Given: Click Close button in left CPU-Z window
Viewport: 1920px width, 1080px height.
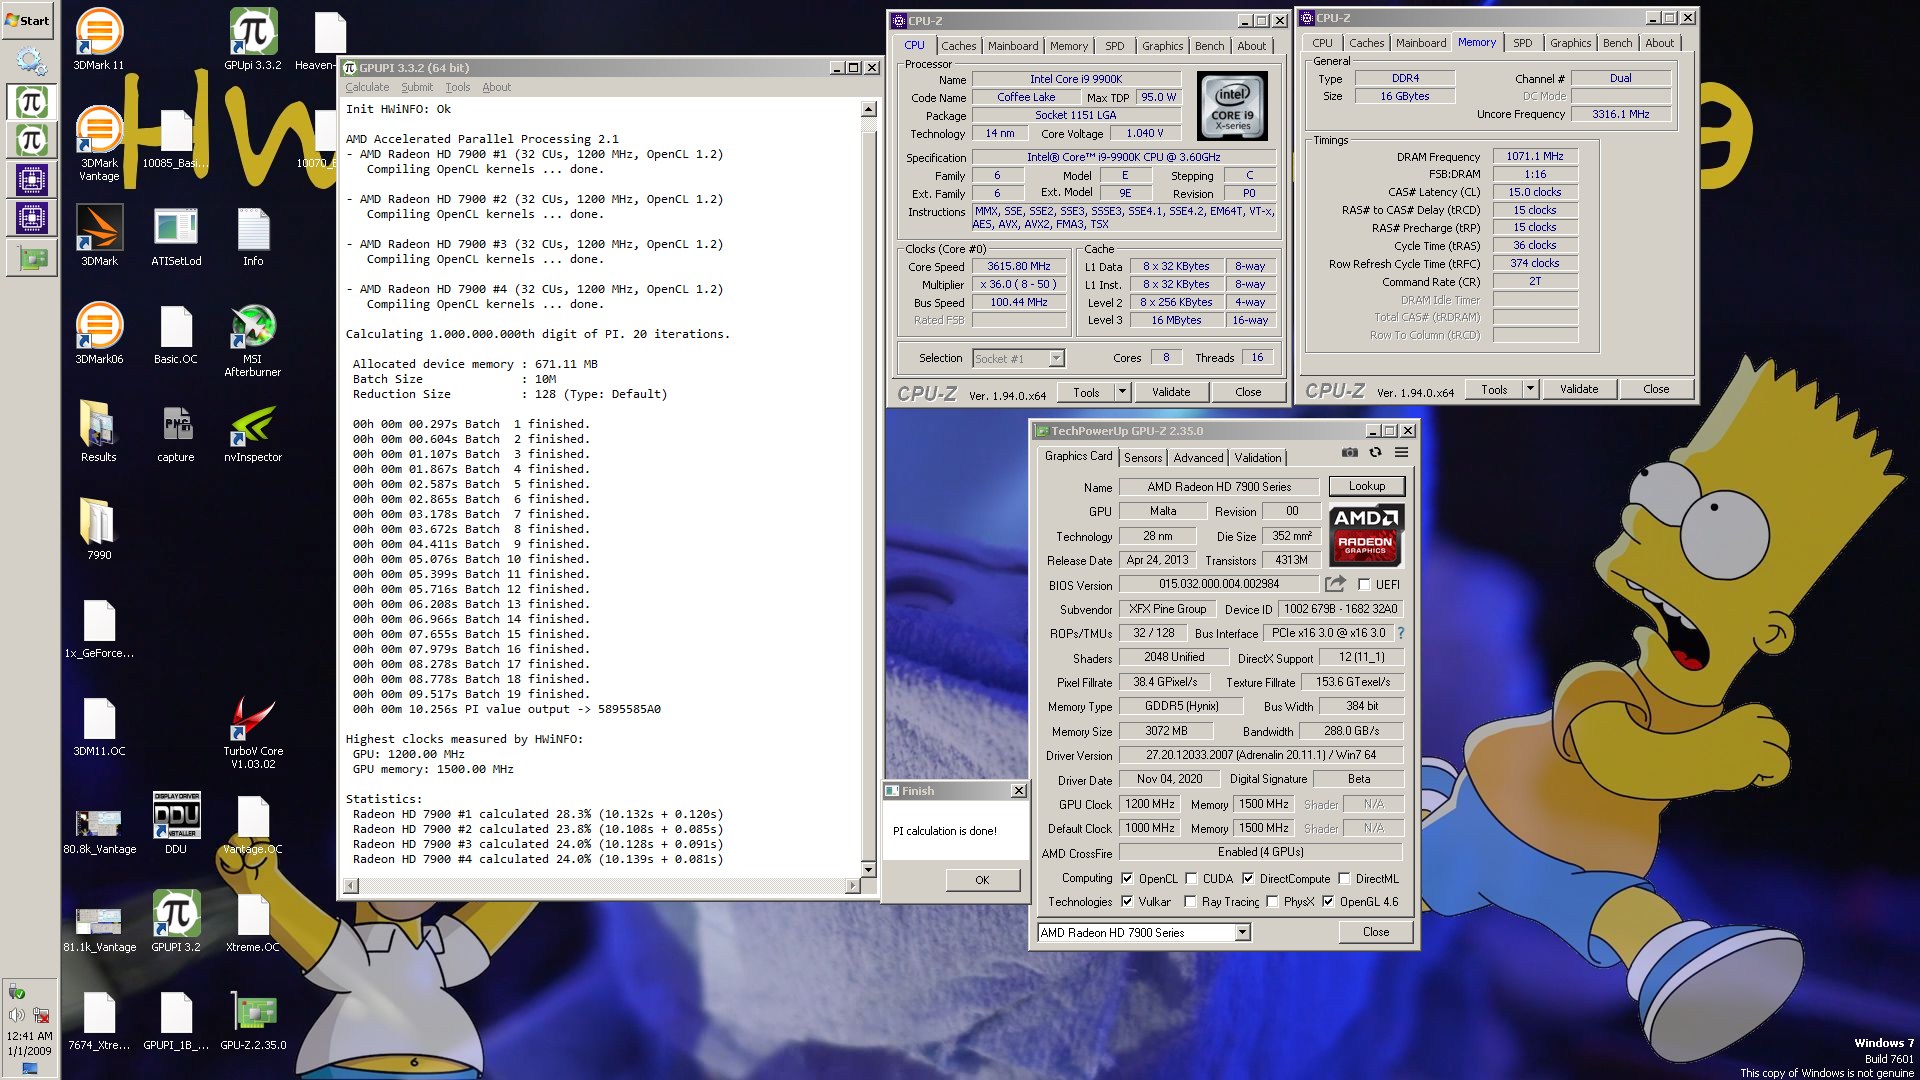Looking at the screenshot, I should coord(1248,392).
